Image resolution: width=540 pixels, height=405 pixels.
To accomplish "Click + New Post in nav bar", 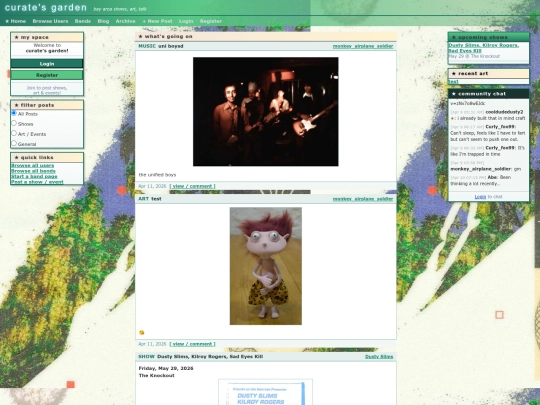I will (157, 21).
